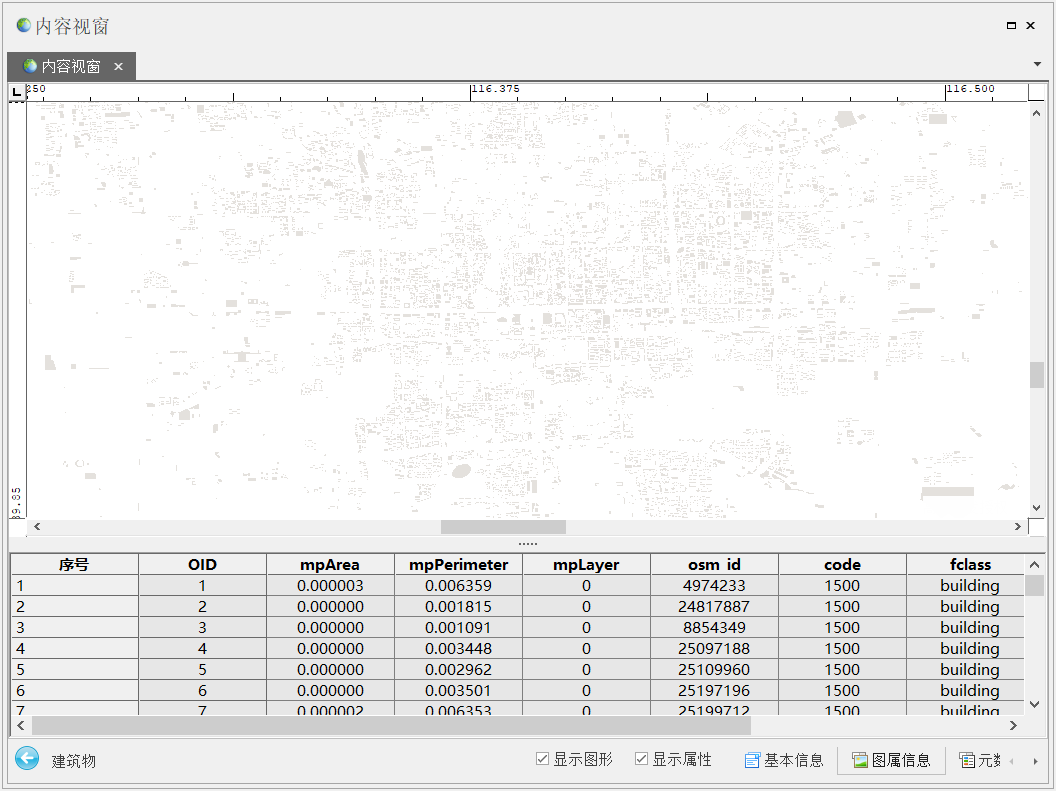Click the osm_id column header
The image size is (1056, 791).
(x=714, y=564)
